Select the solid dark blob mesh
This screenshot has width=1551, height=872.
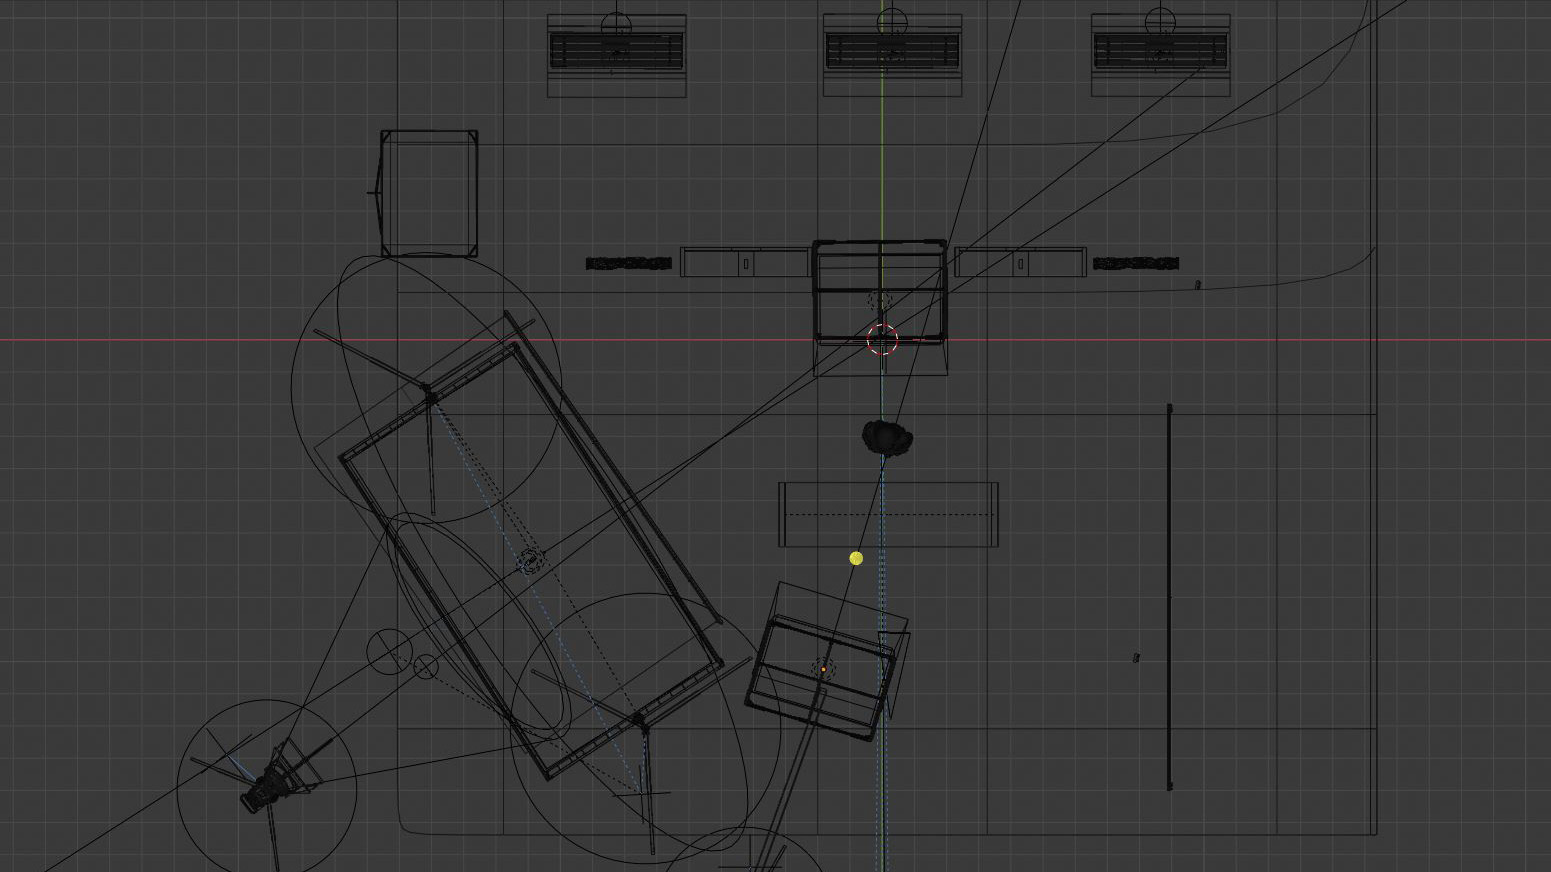point(888,437)
